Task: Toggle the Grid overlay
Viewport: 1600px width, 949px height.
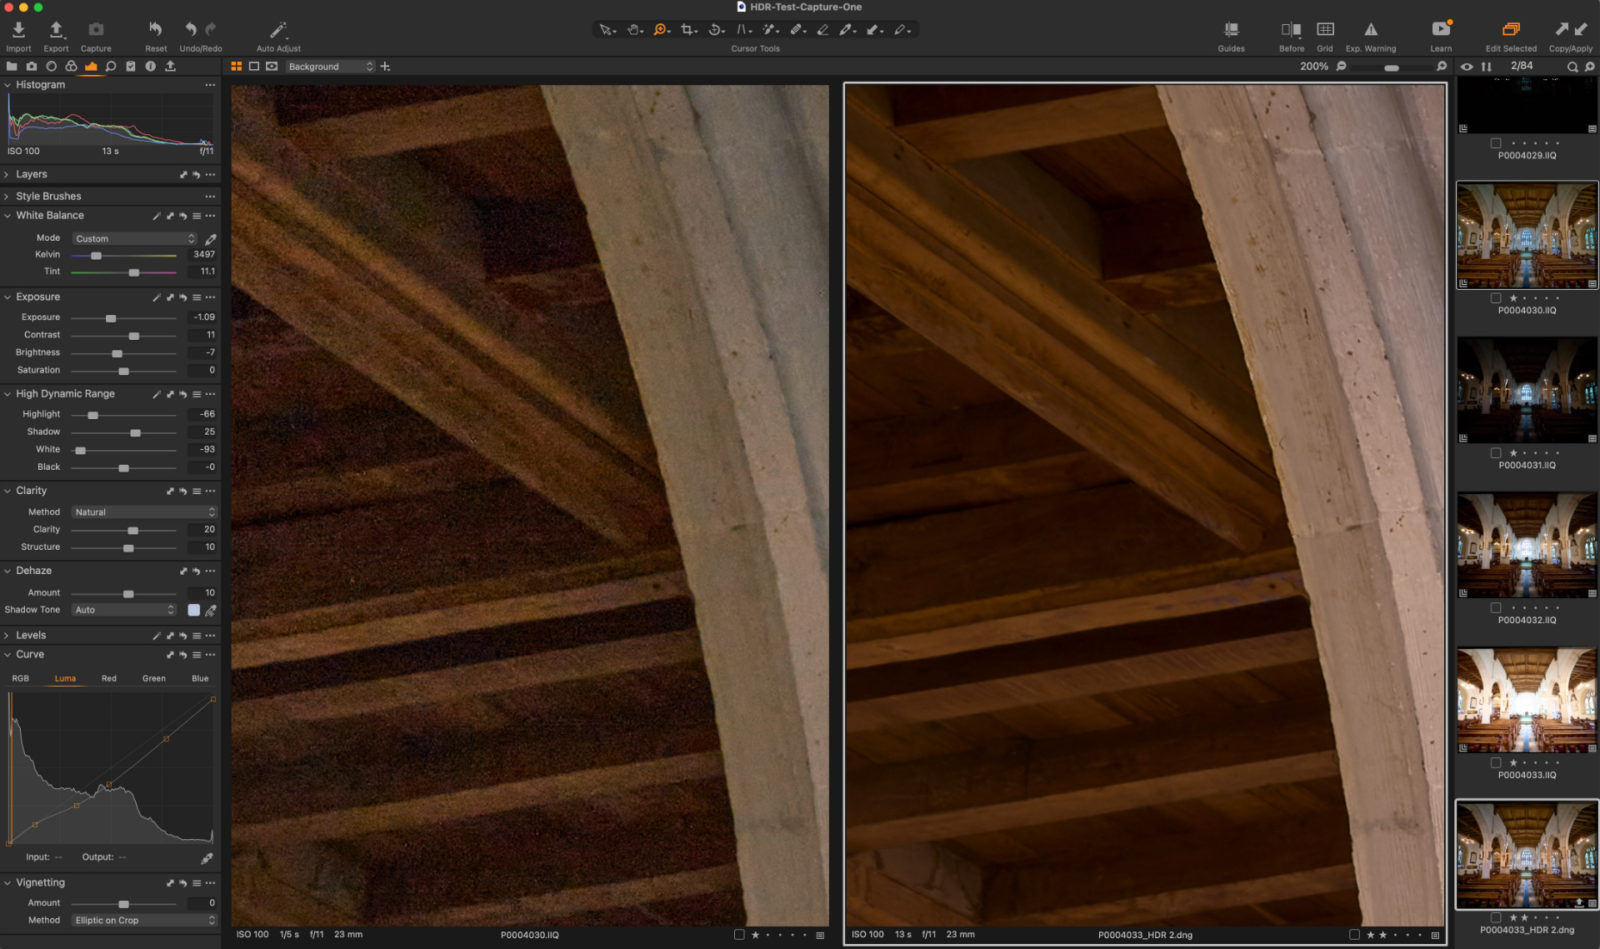Action: (1325, 29)
